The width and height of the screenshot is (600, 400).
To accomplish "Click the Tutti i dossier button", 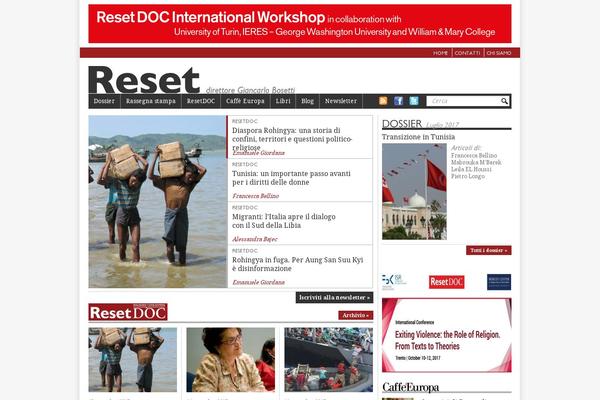I will (489, 250).
